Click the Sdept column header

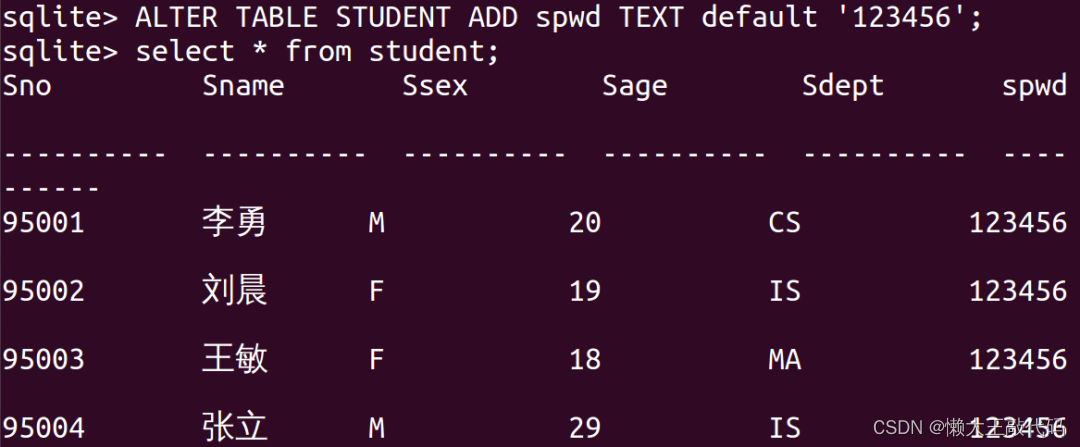[842, 87]
